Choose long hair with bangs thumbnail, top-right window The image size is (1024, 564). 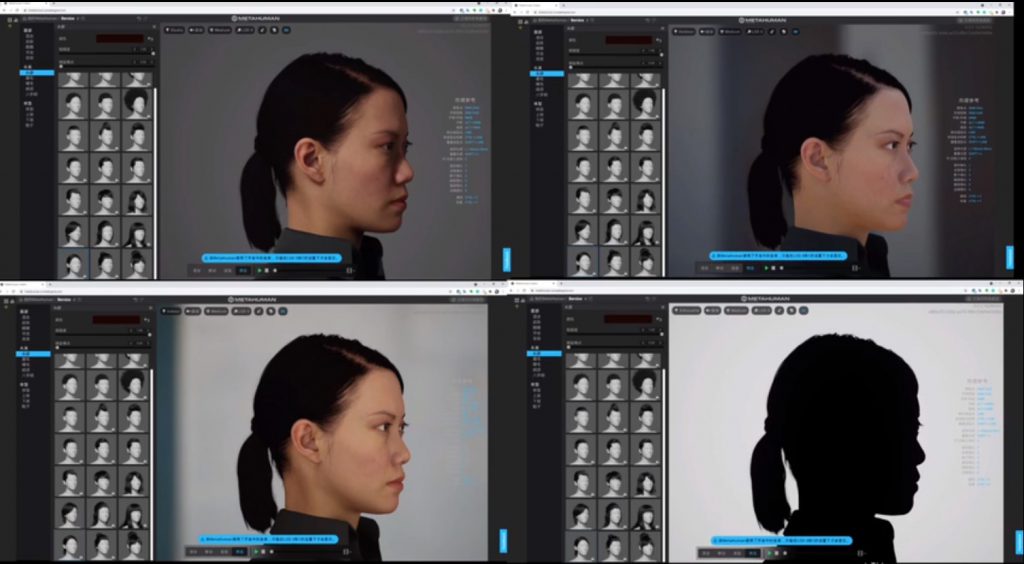pos(645,232)
